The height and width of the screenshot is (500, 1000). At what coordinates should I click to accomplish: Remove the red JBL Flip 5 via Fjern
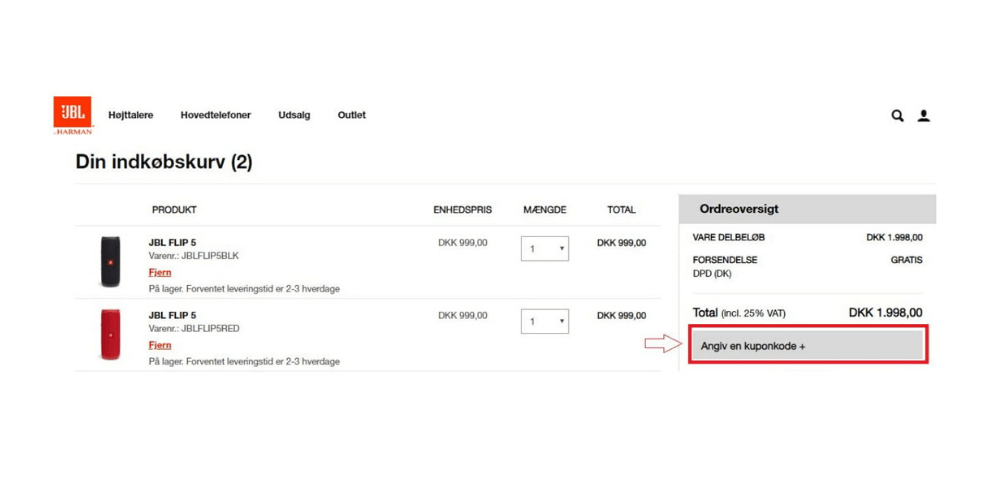click(160, 345)
